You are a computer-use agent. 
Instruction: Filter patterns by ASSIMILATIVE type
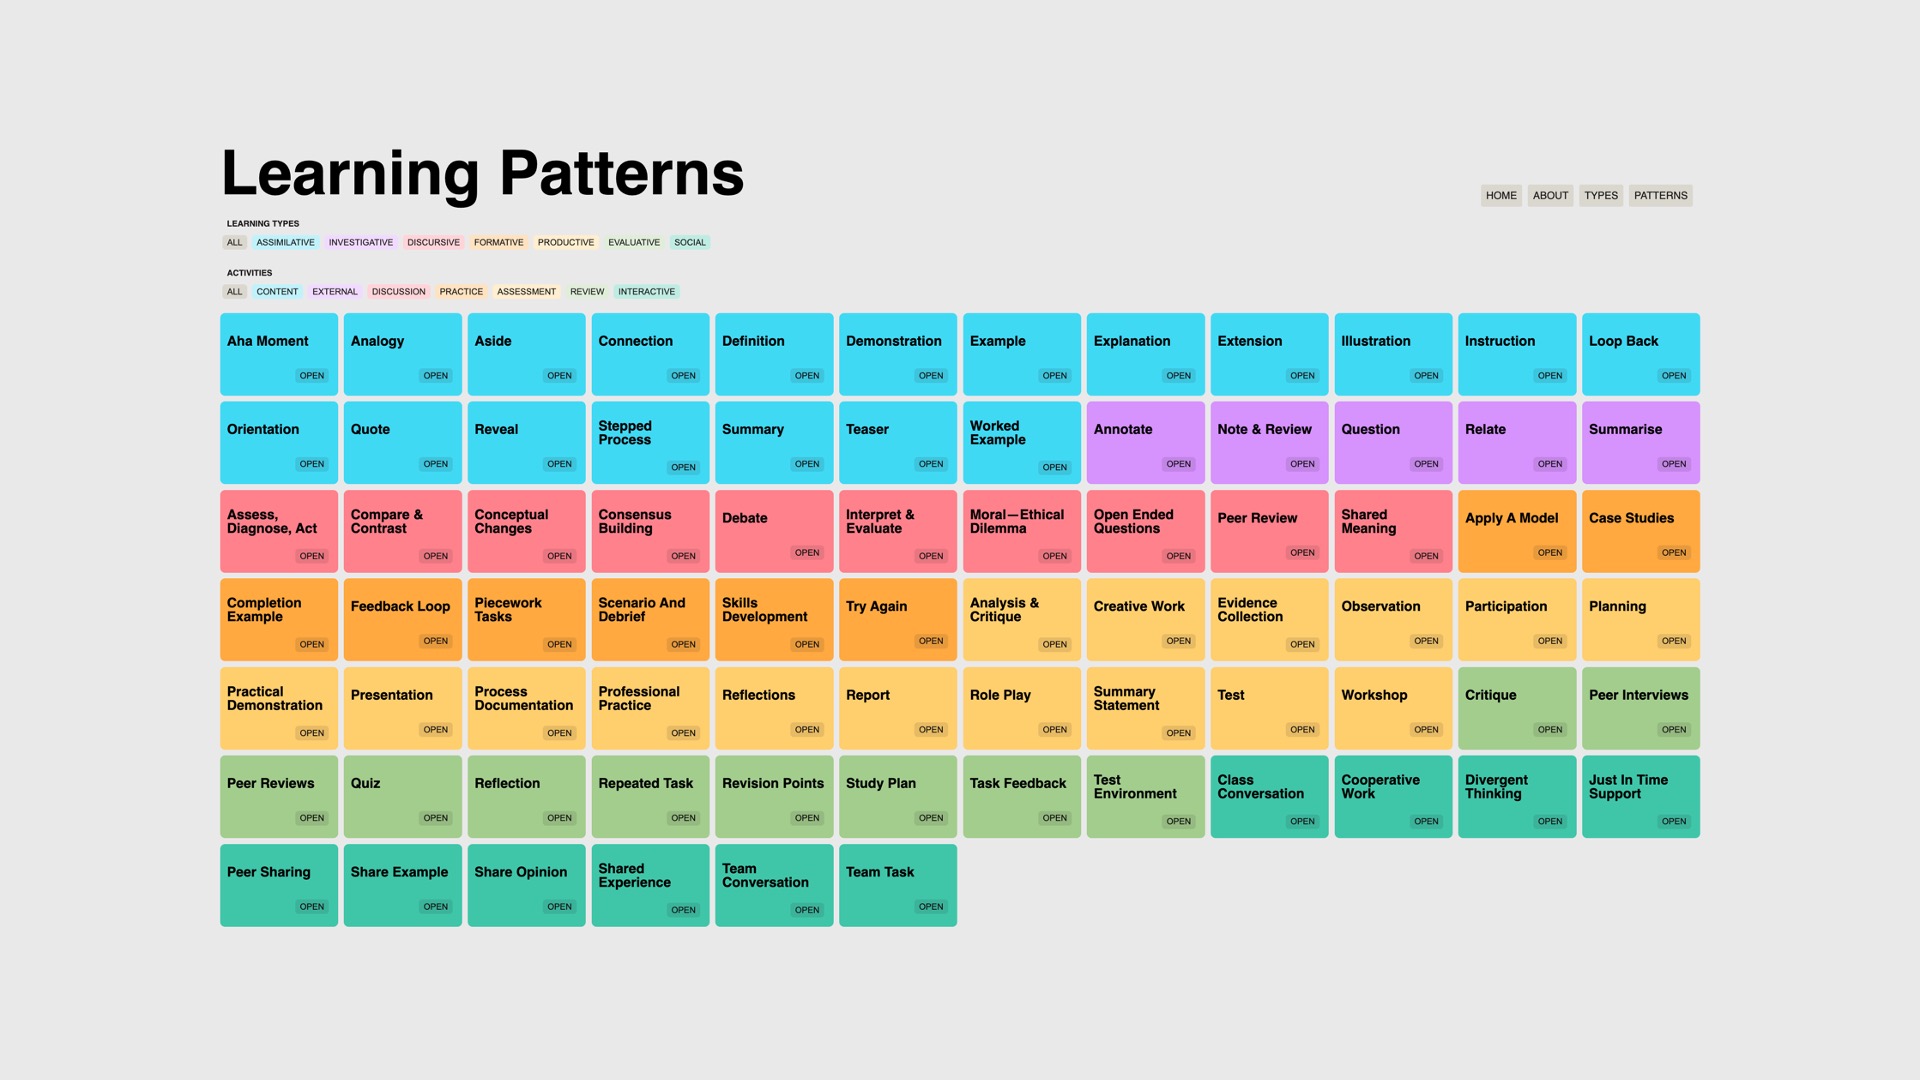pyautogui.click(x=285, y=241)
